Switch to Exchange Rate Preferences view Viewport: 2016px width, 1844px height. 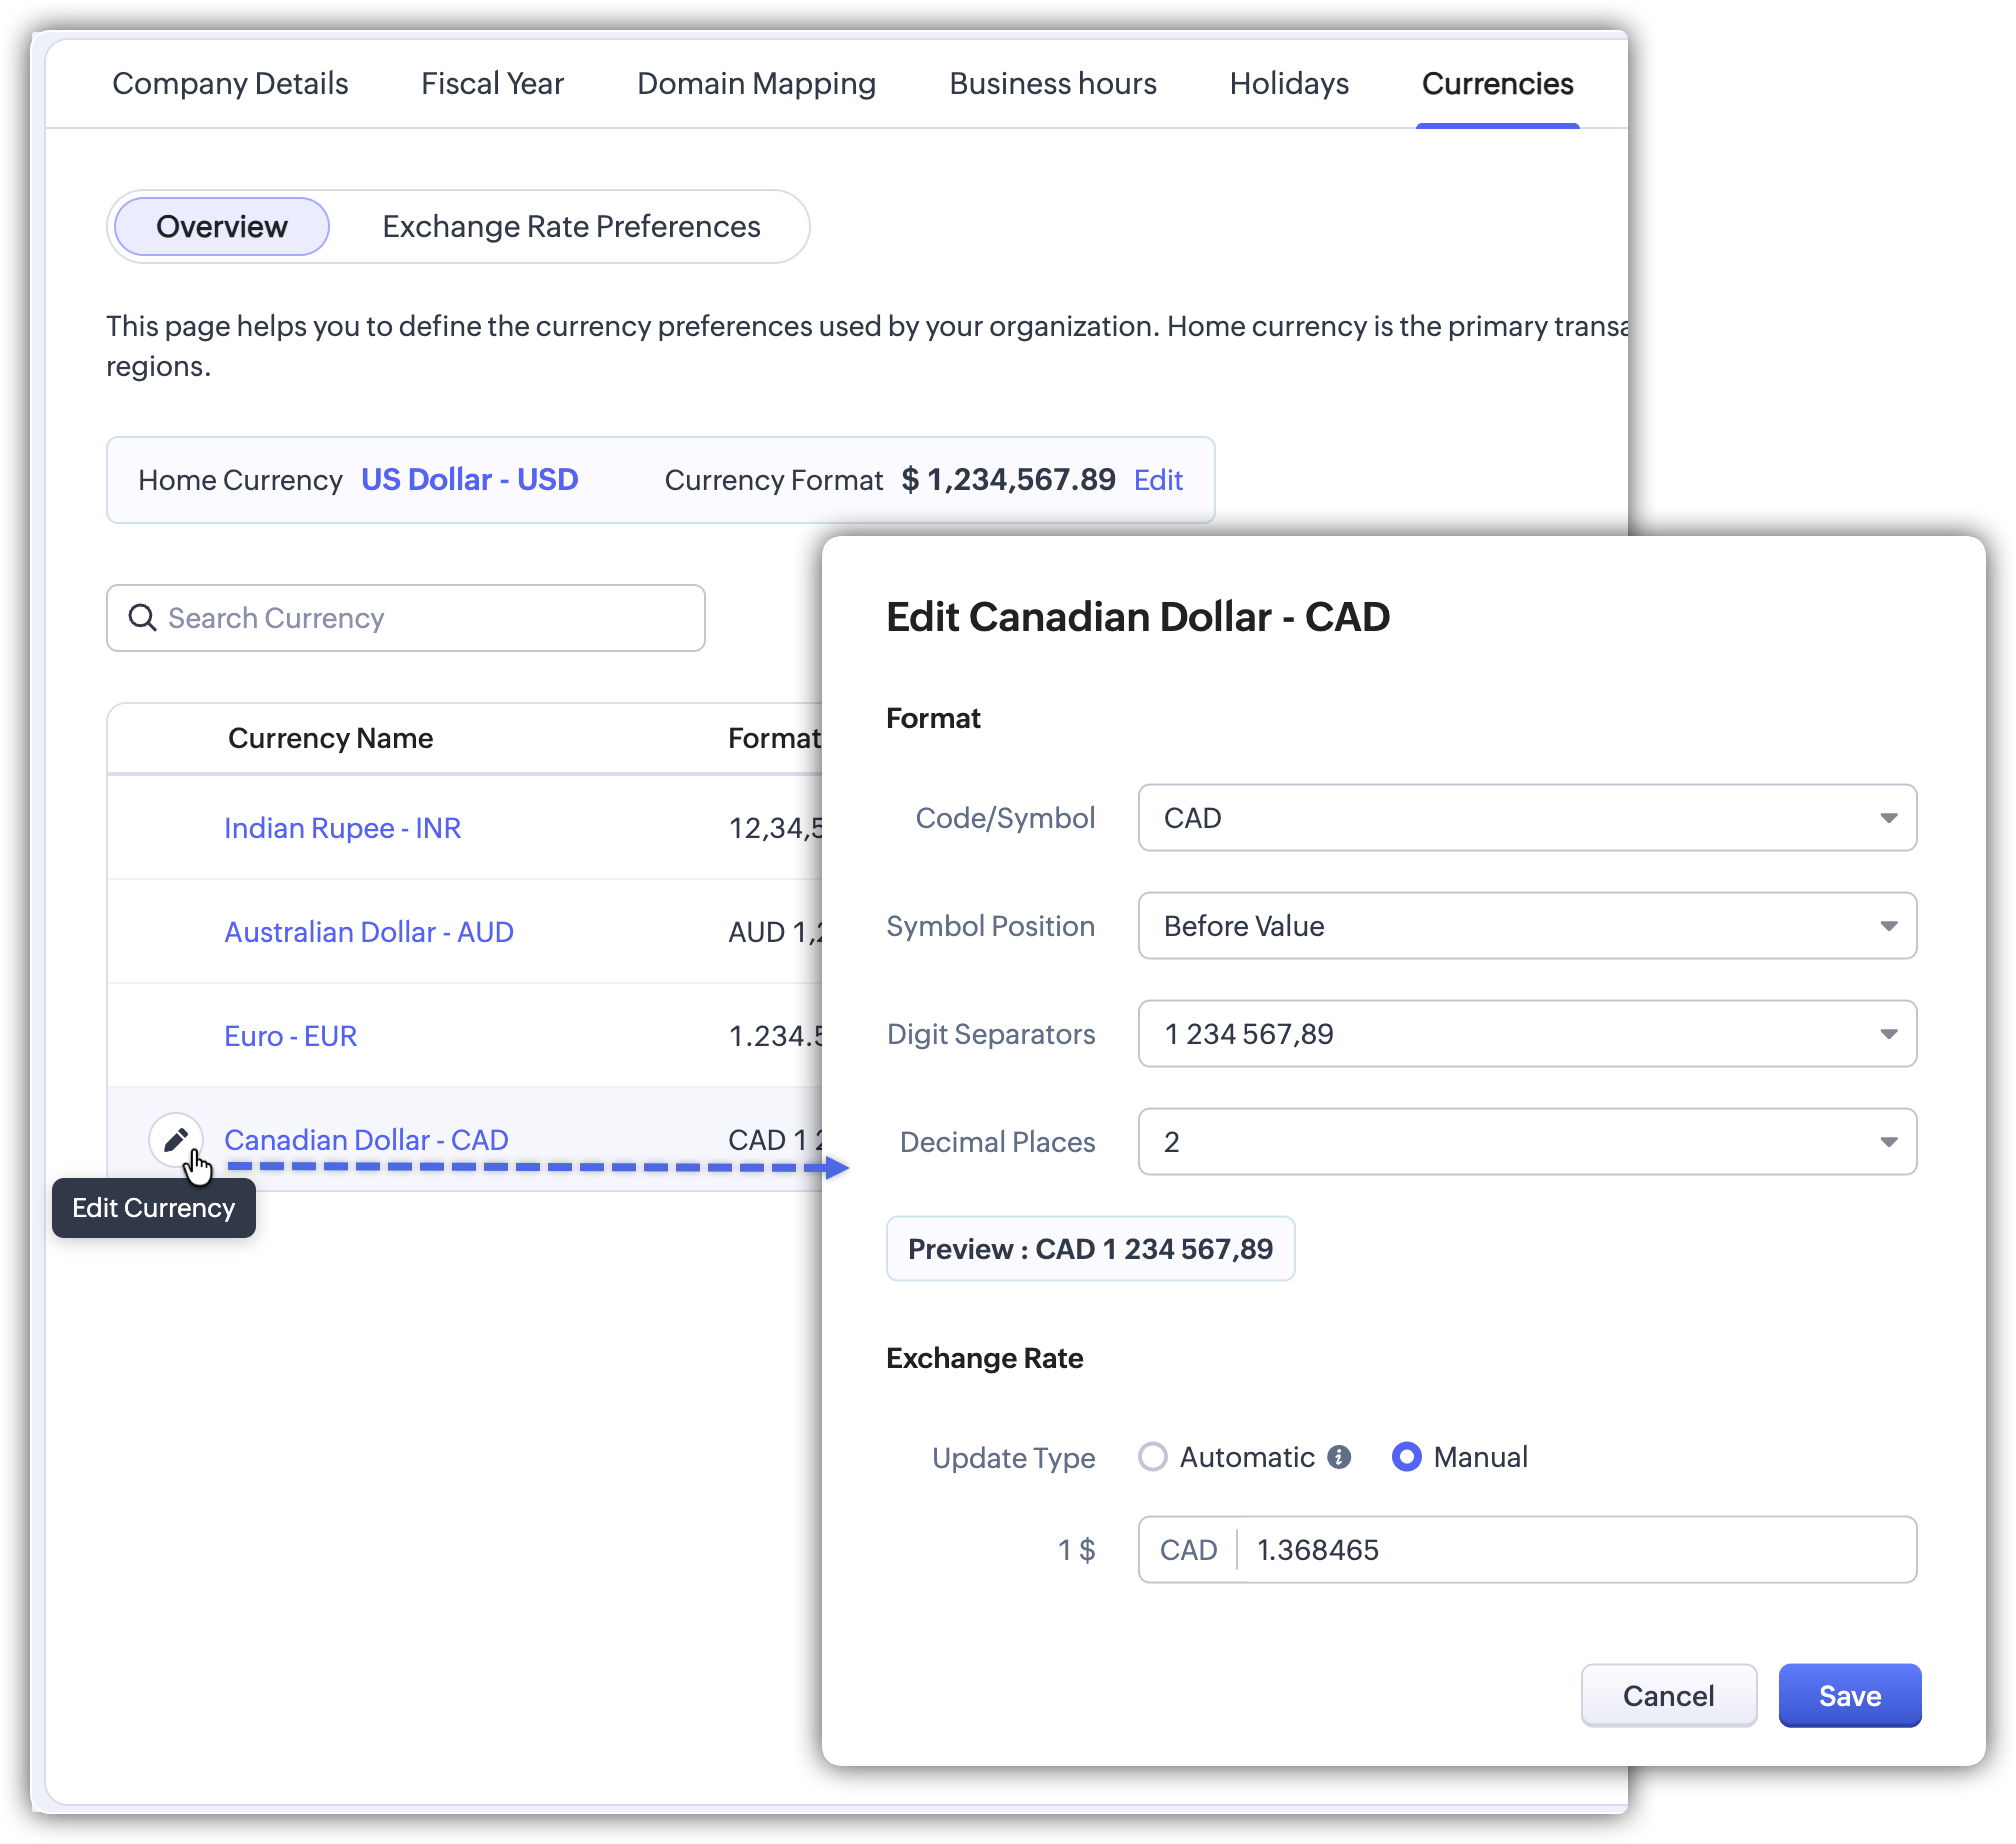click(571, 227)
